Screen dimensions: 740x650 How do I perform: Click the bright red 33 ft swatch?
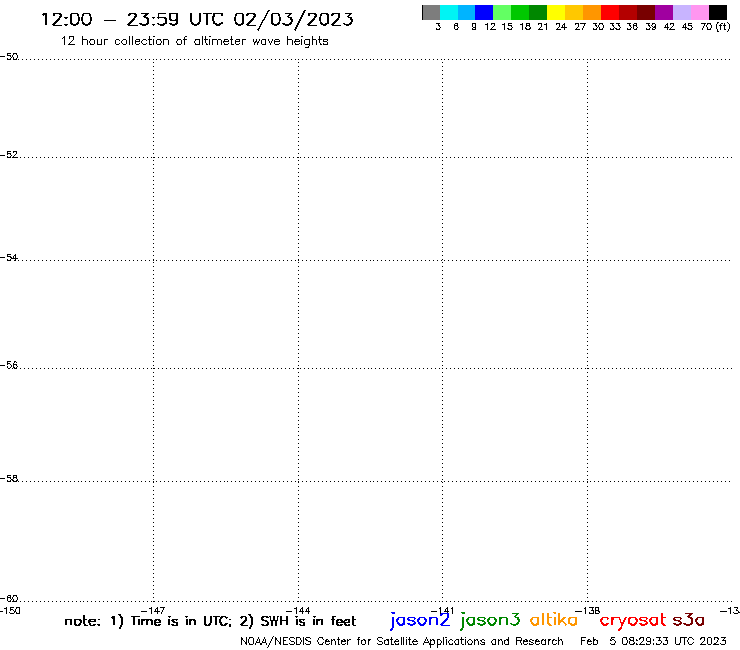[x=610, y=12]
